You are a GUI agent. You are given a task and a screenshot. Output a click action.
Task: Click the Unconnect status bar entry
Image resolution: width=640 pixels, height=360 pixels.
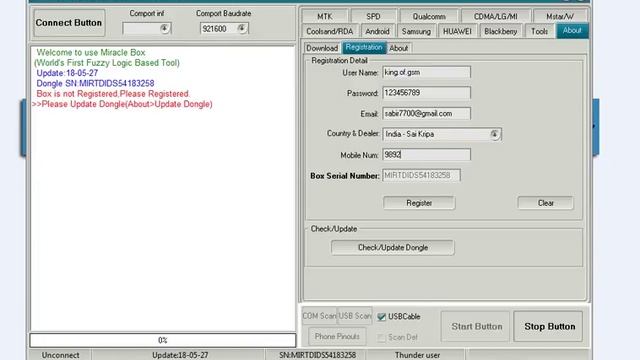click(x=60, y=355)
